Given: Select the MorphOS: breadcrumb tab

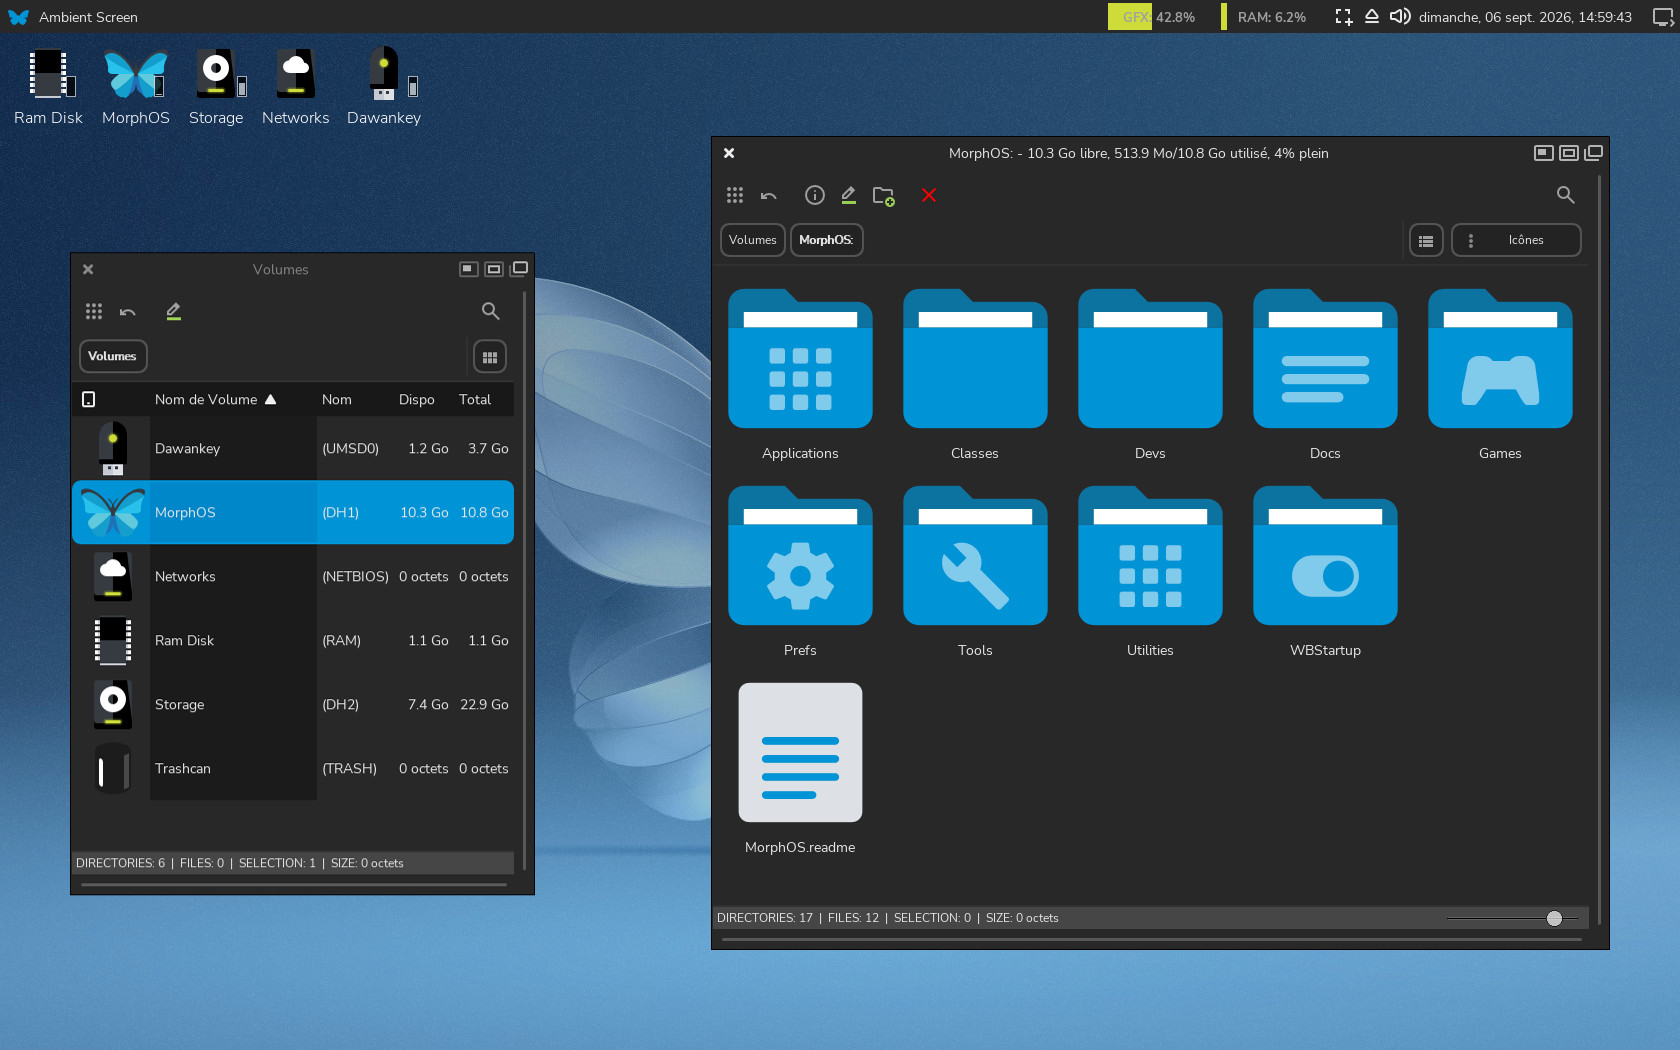Looking at the screenshot, I should click(827, 240).
